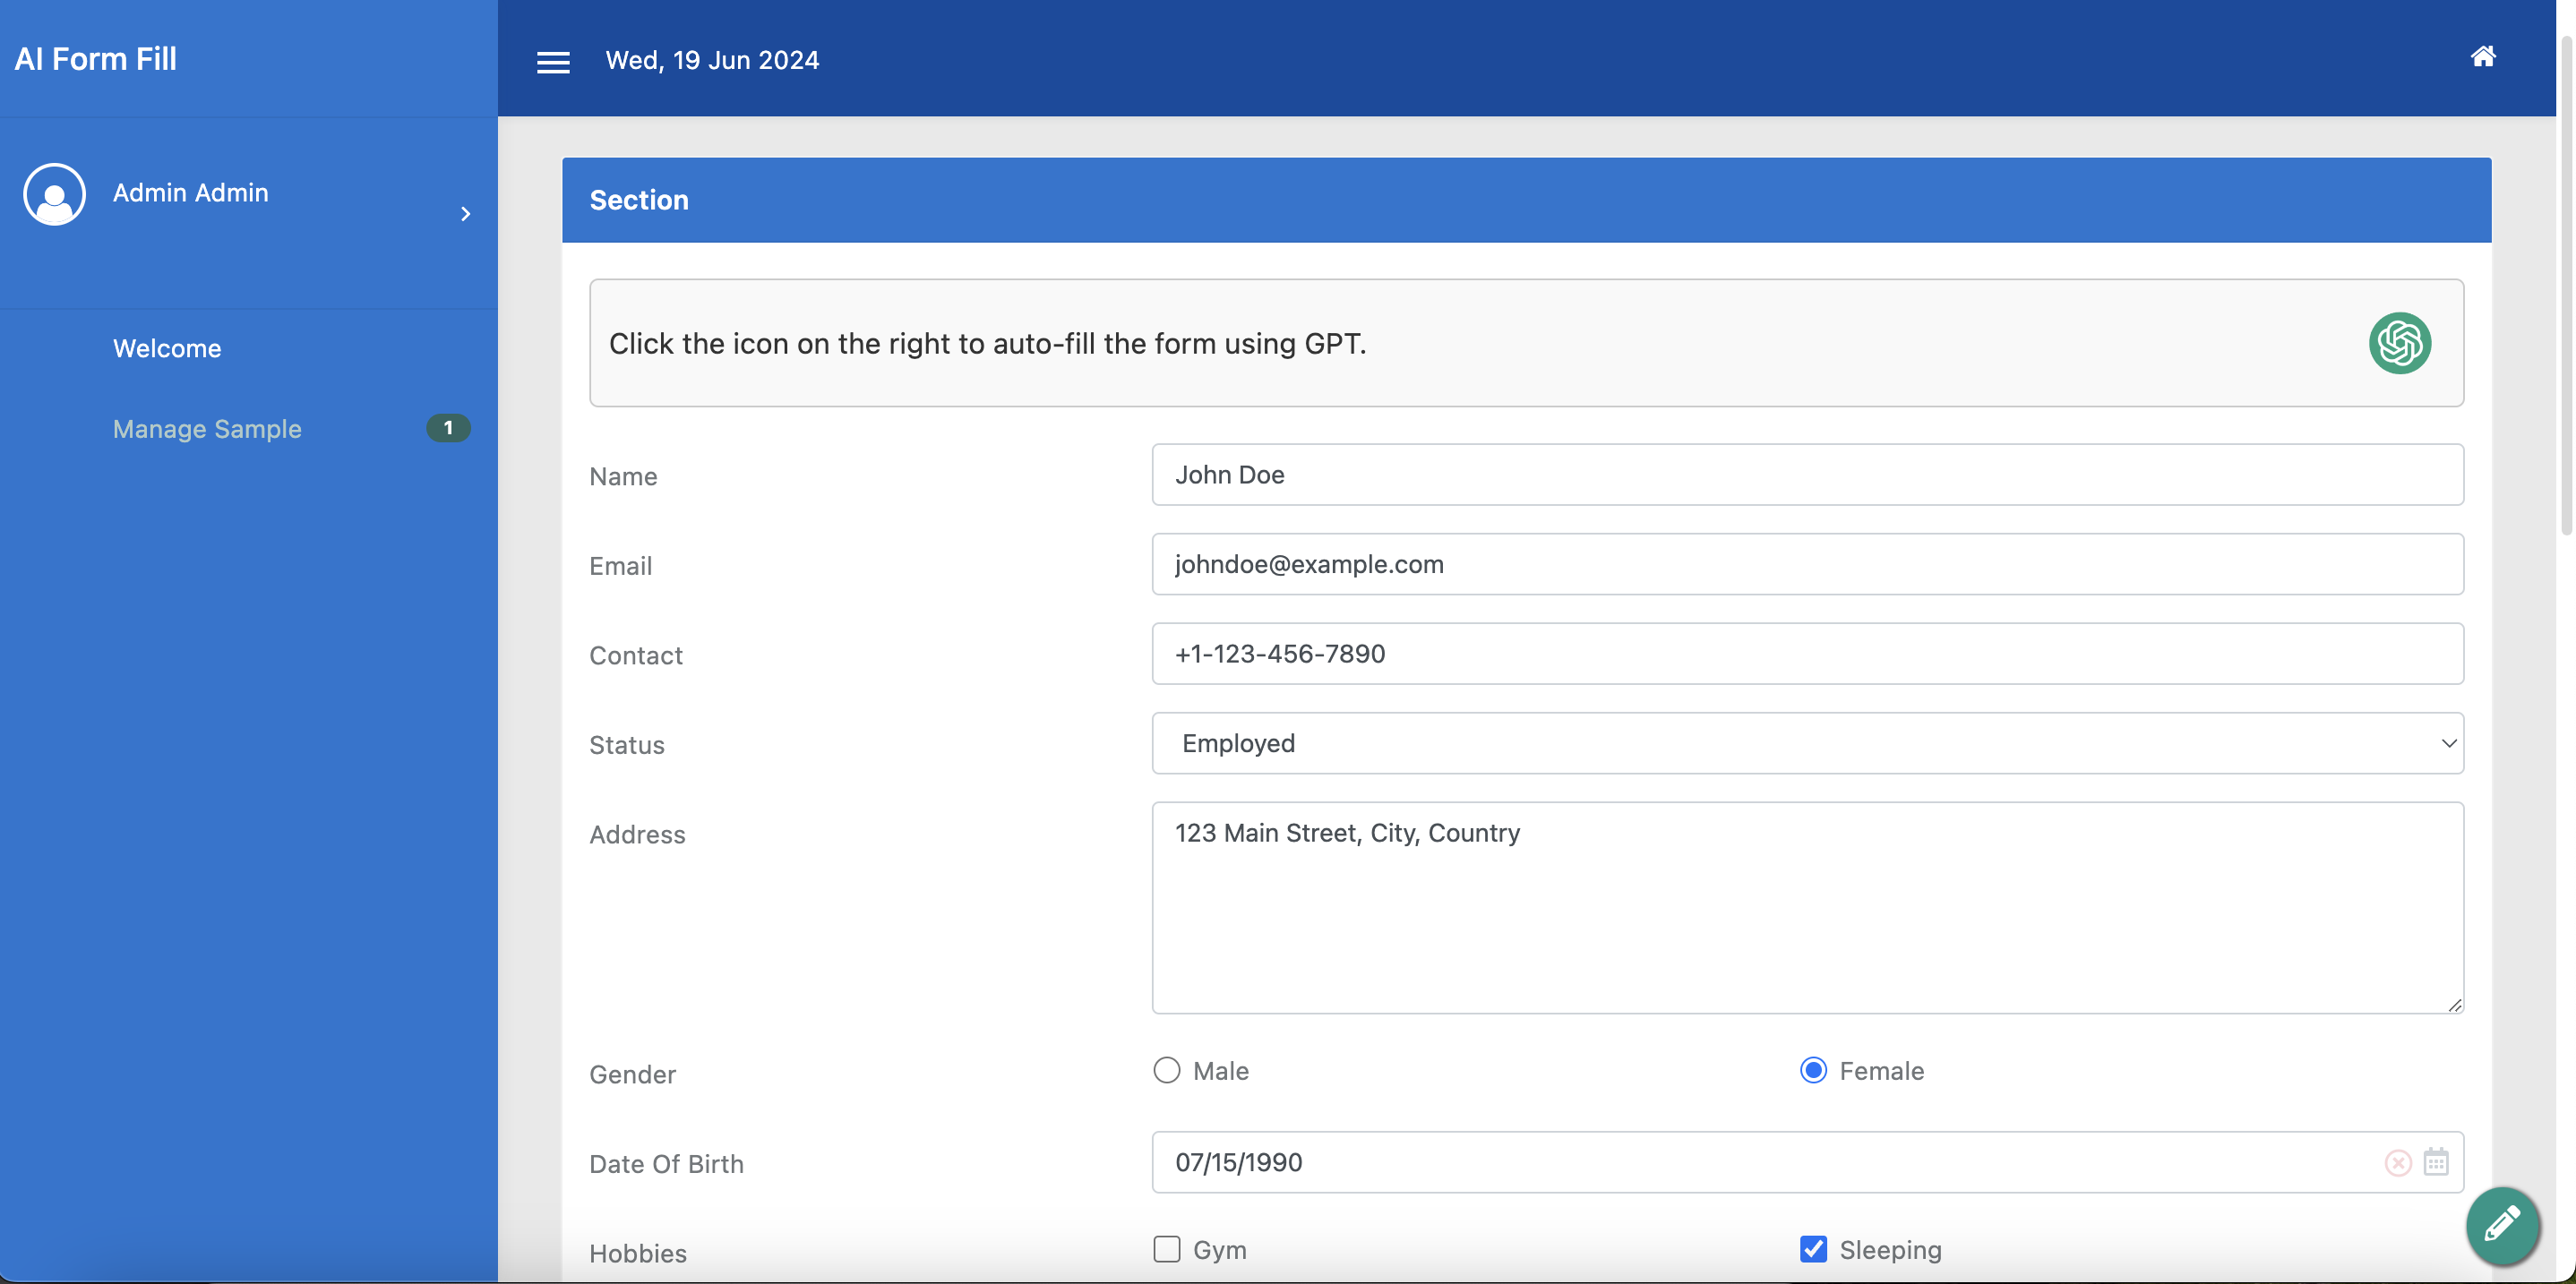Open the Status dropdown
2576x1284 pixels.
pyautogui.click(x=1807, y=743)
